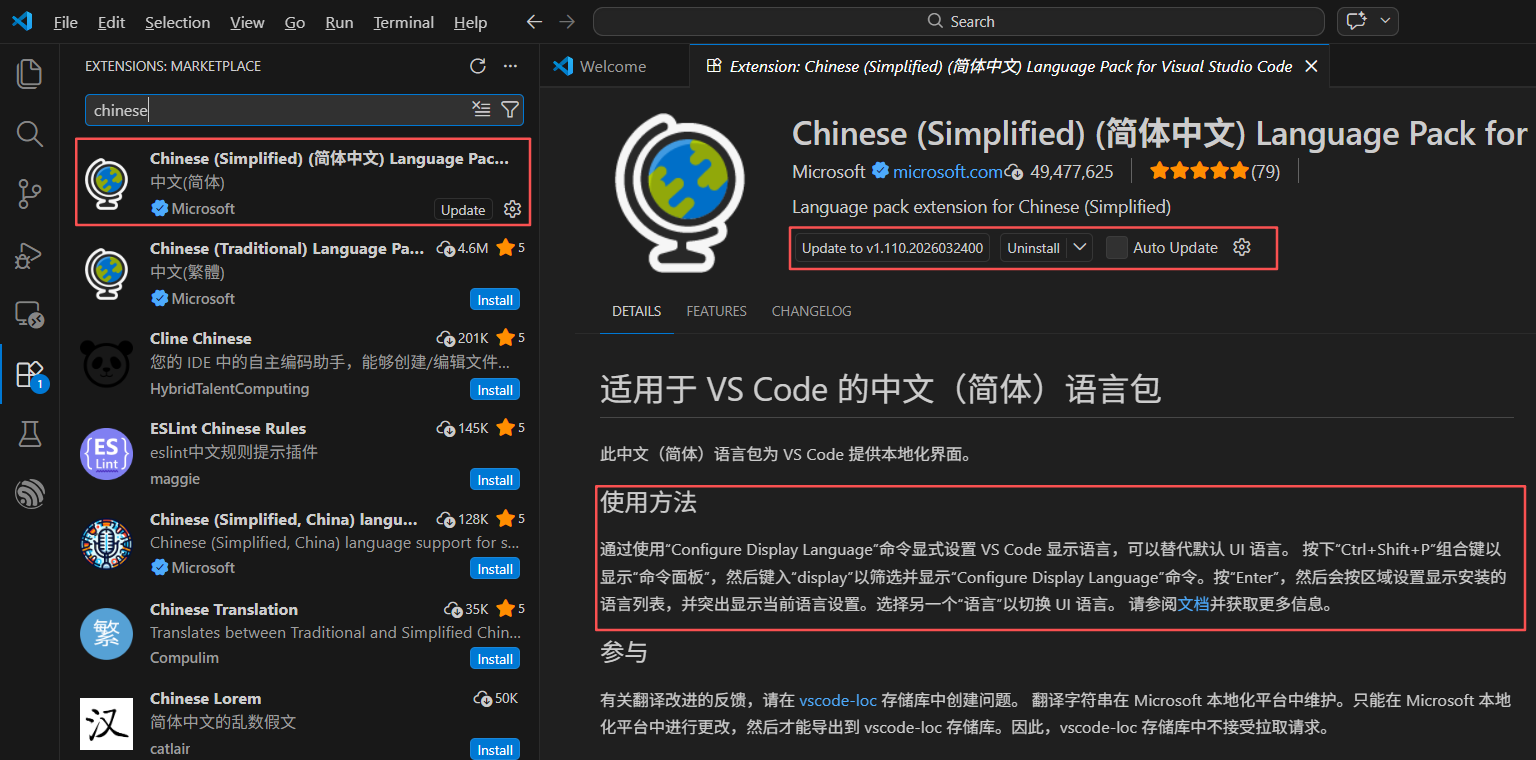Click the ESLint Chinese Rules purple icon
Screen dimensions: 1536x760
[x=106, y=453]
